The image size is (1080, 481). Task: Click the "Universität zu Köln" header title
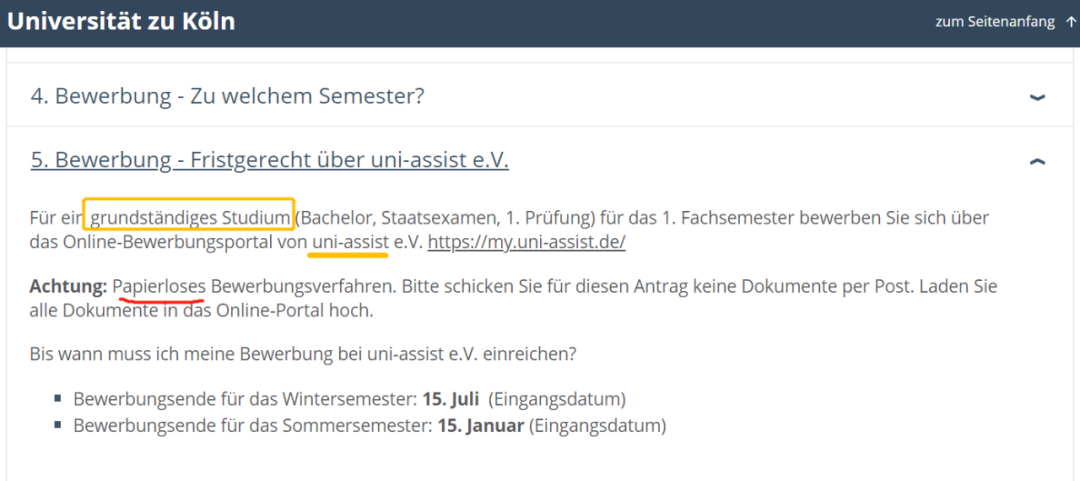click(x=120, y=20)
